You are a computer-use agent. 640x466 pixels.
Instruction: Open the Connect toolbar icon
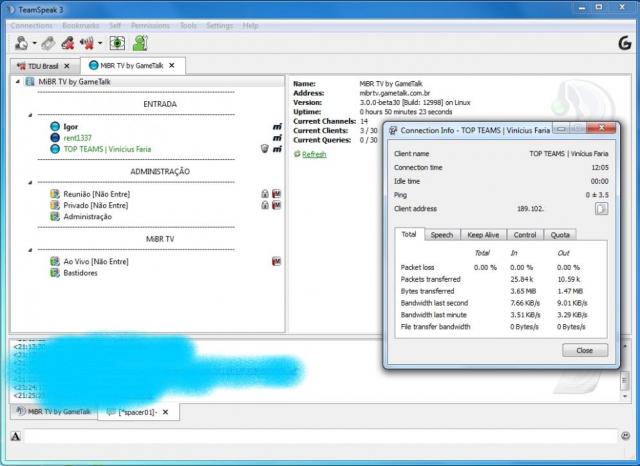pyautogui.click(x=21, y=43)
